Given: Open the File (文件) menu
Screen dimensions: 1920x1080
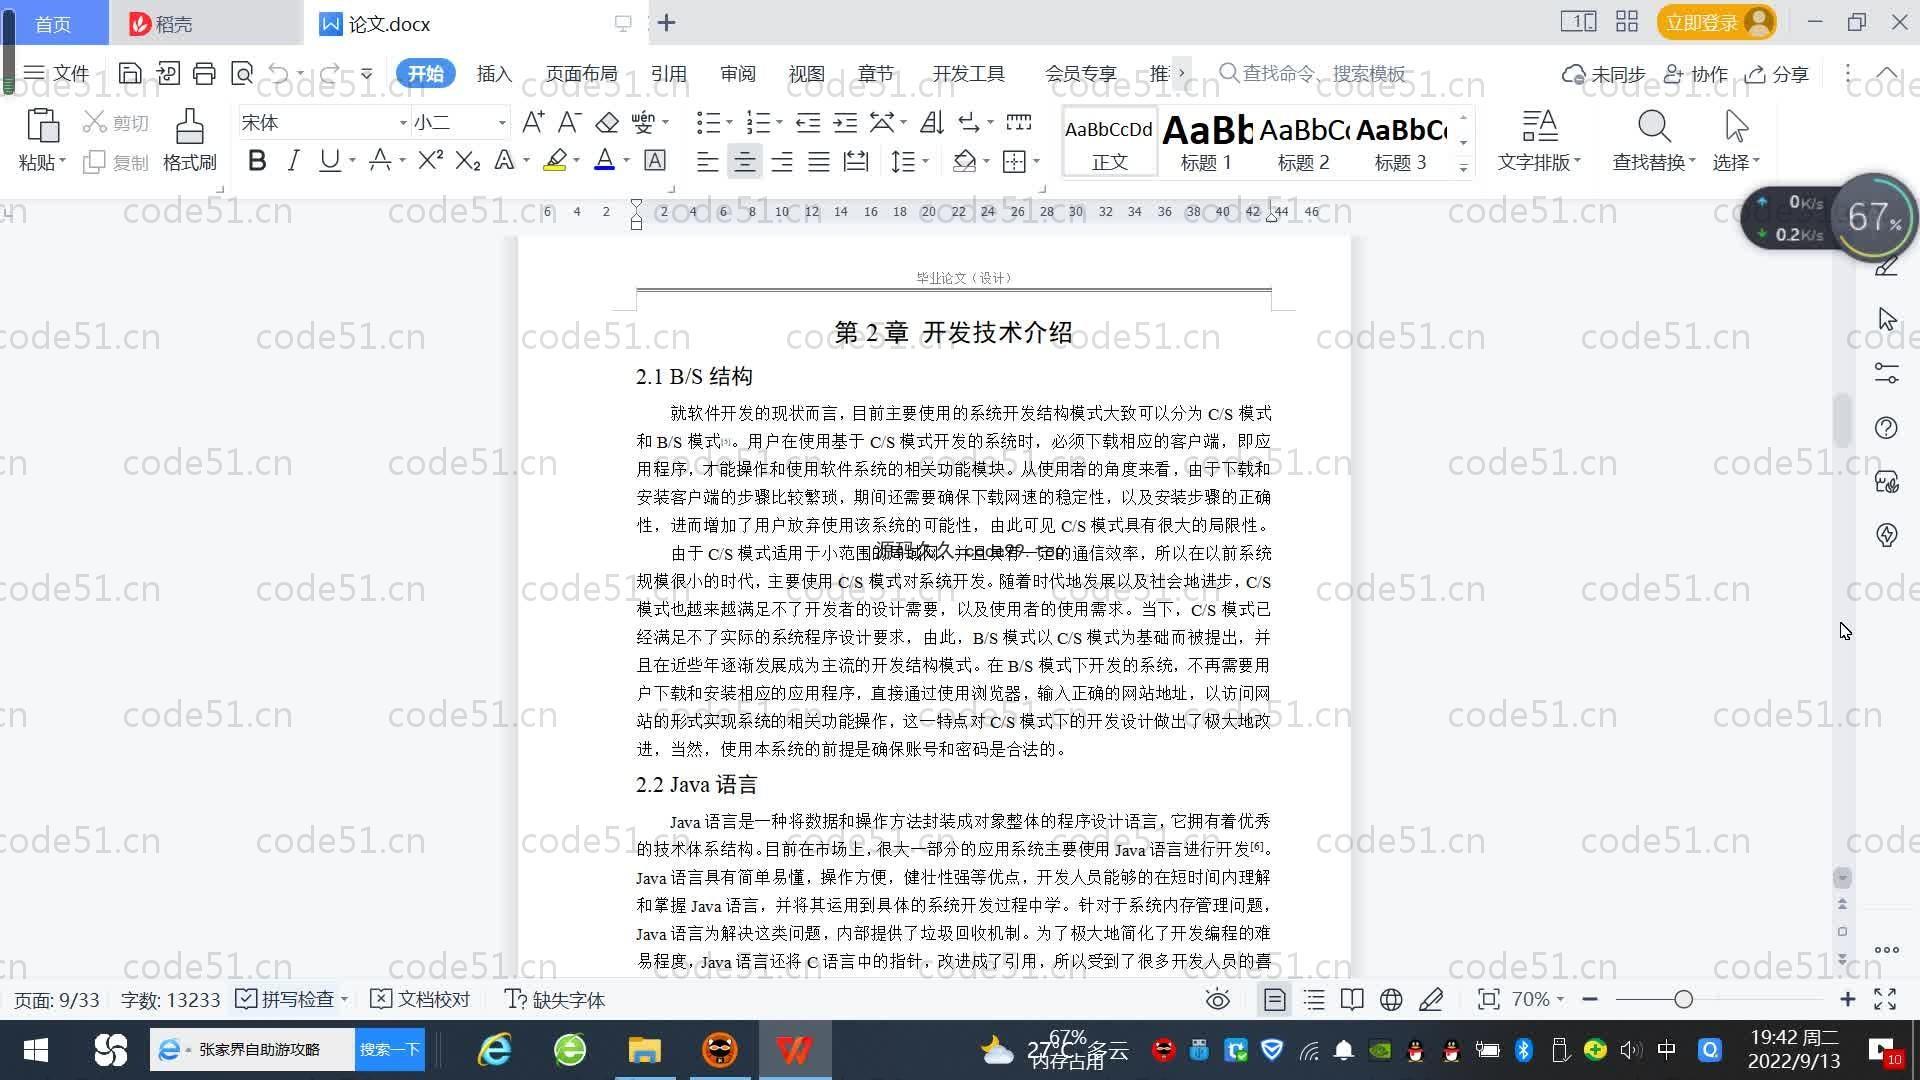Looking at the screenshot, I should coord(57,73).
